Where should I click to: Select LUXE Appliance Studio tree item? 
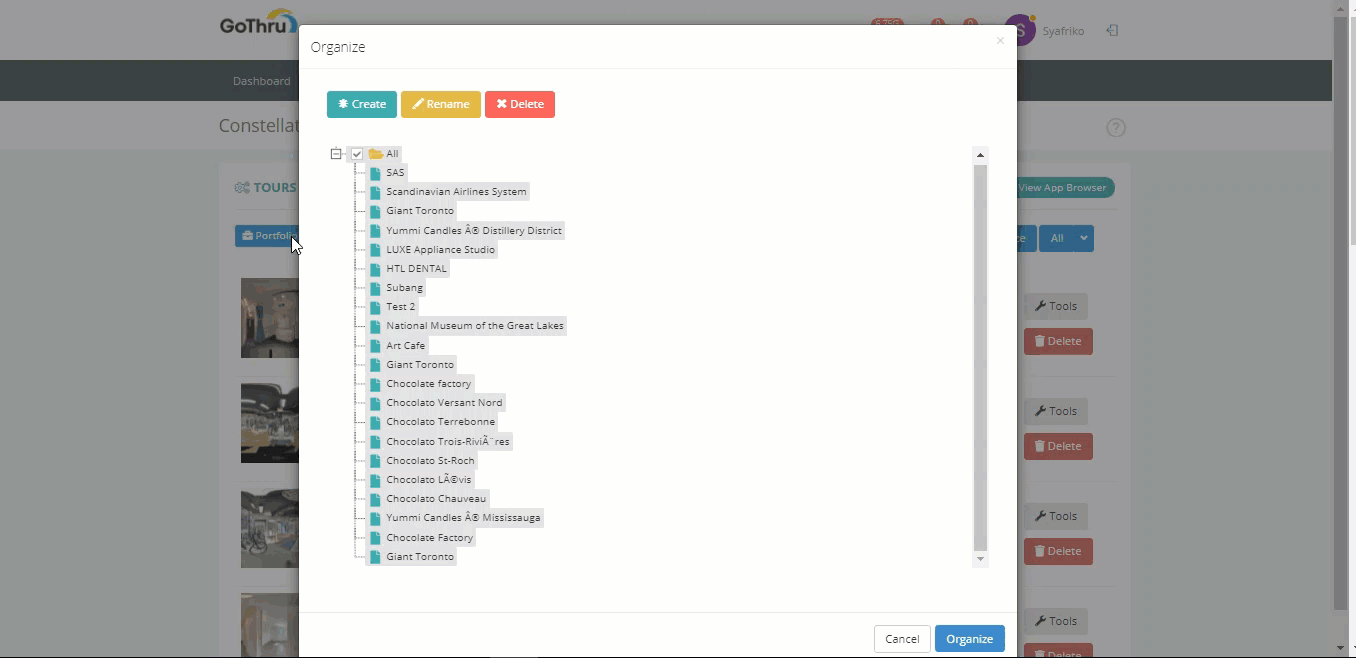tap(440, 250)
